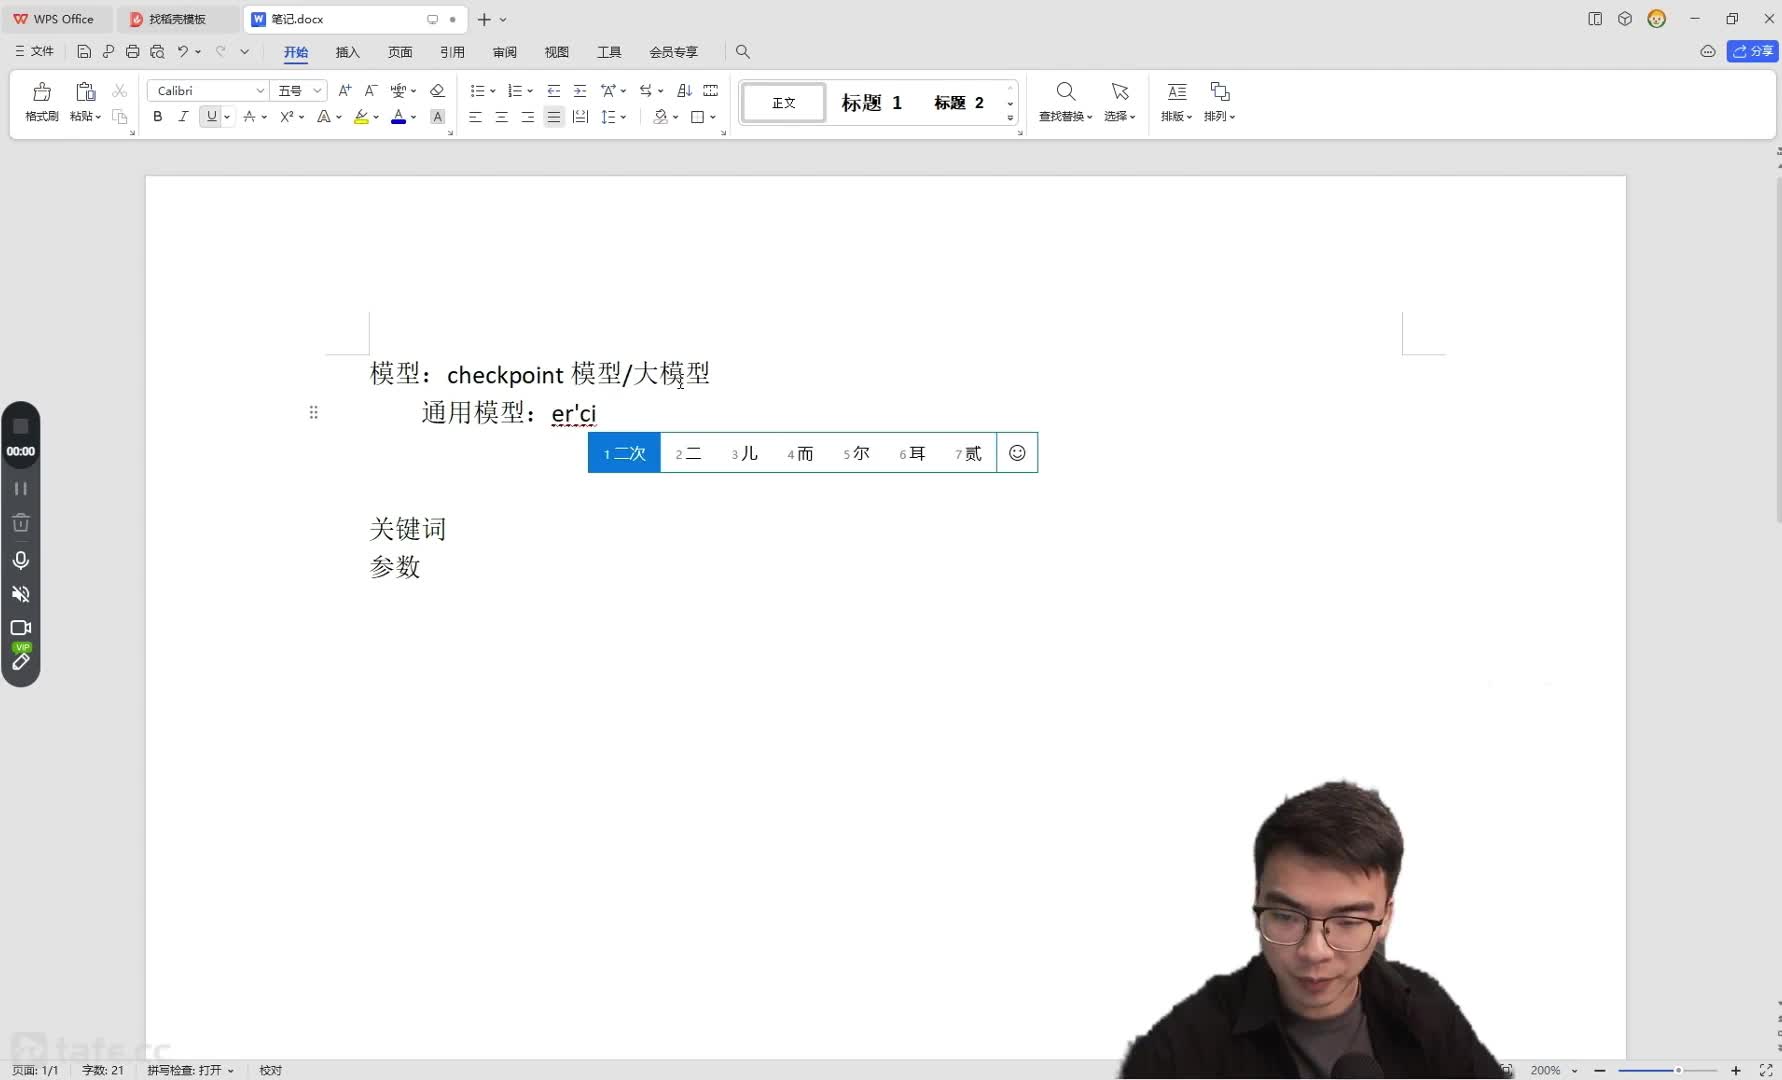Open Print Preview icon
The width and height of the screenshot is (1782, 1080).
157,51
